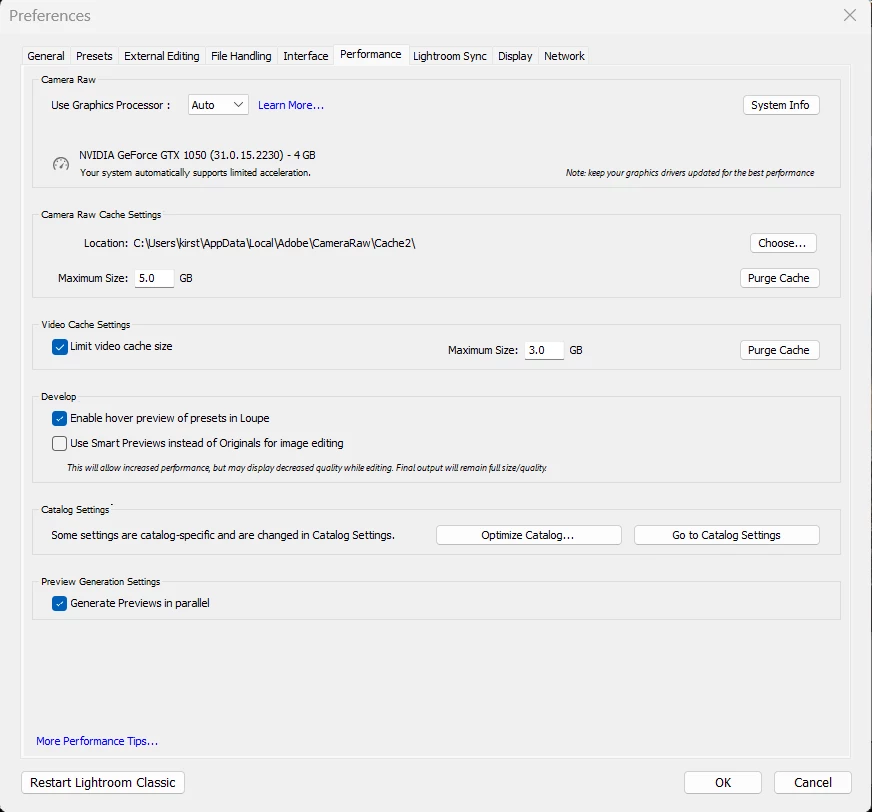
Task: Uncheck Generate Previews in parallel
Action: (x=60, y=603)
